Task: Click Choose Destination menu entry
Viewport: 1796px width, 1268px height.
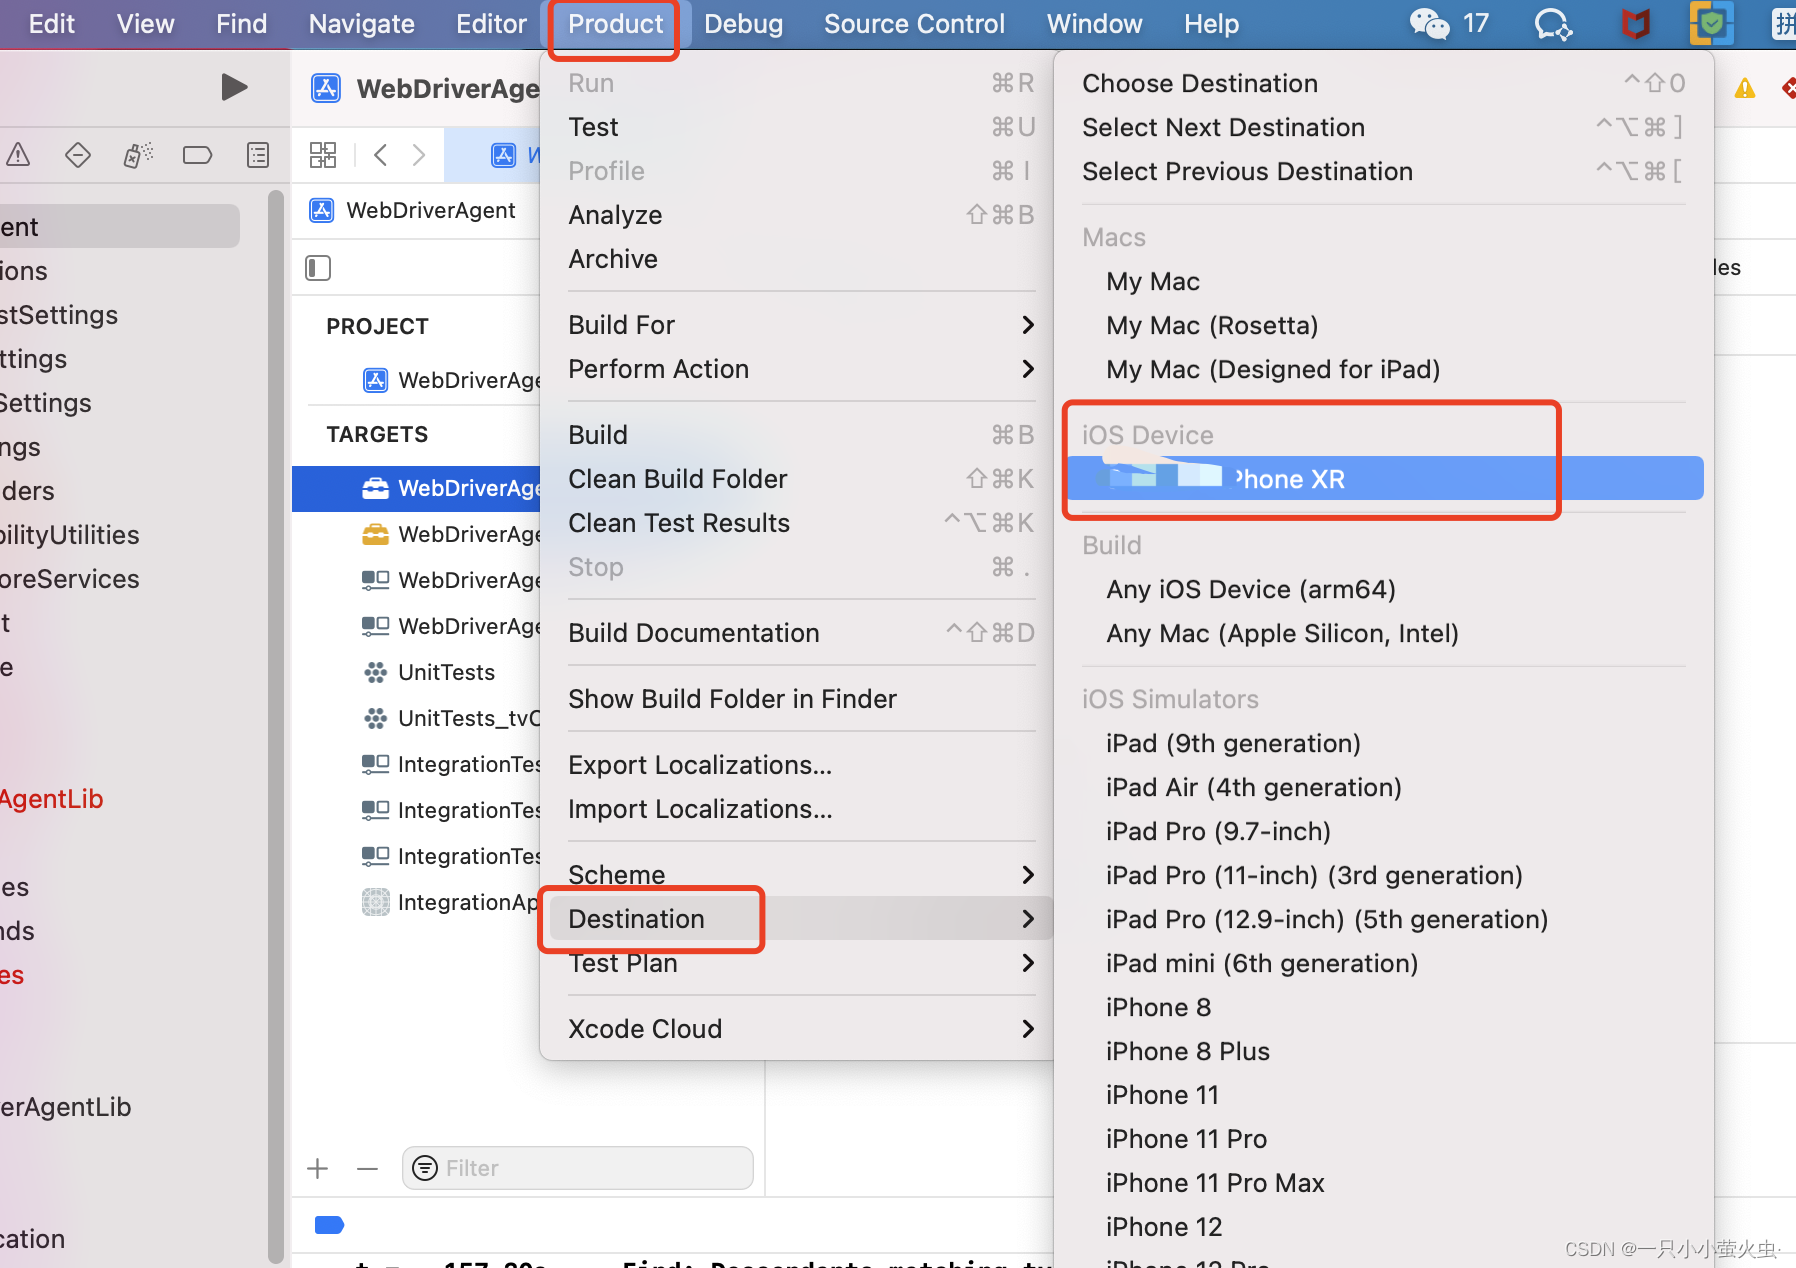Action: (1385, 83)
